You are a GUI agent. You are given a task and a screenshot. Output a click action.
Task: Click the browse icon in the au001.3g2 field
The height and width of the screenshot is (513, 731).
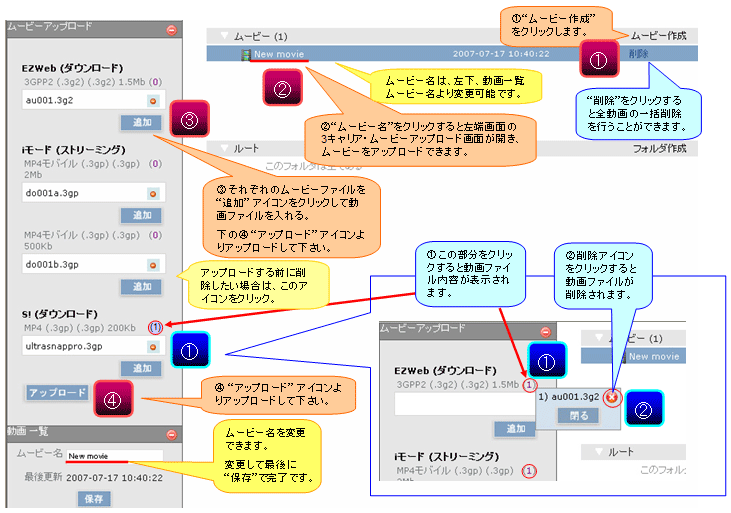(153, 100)
